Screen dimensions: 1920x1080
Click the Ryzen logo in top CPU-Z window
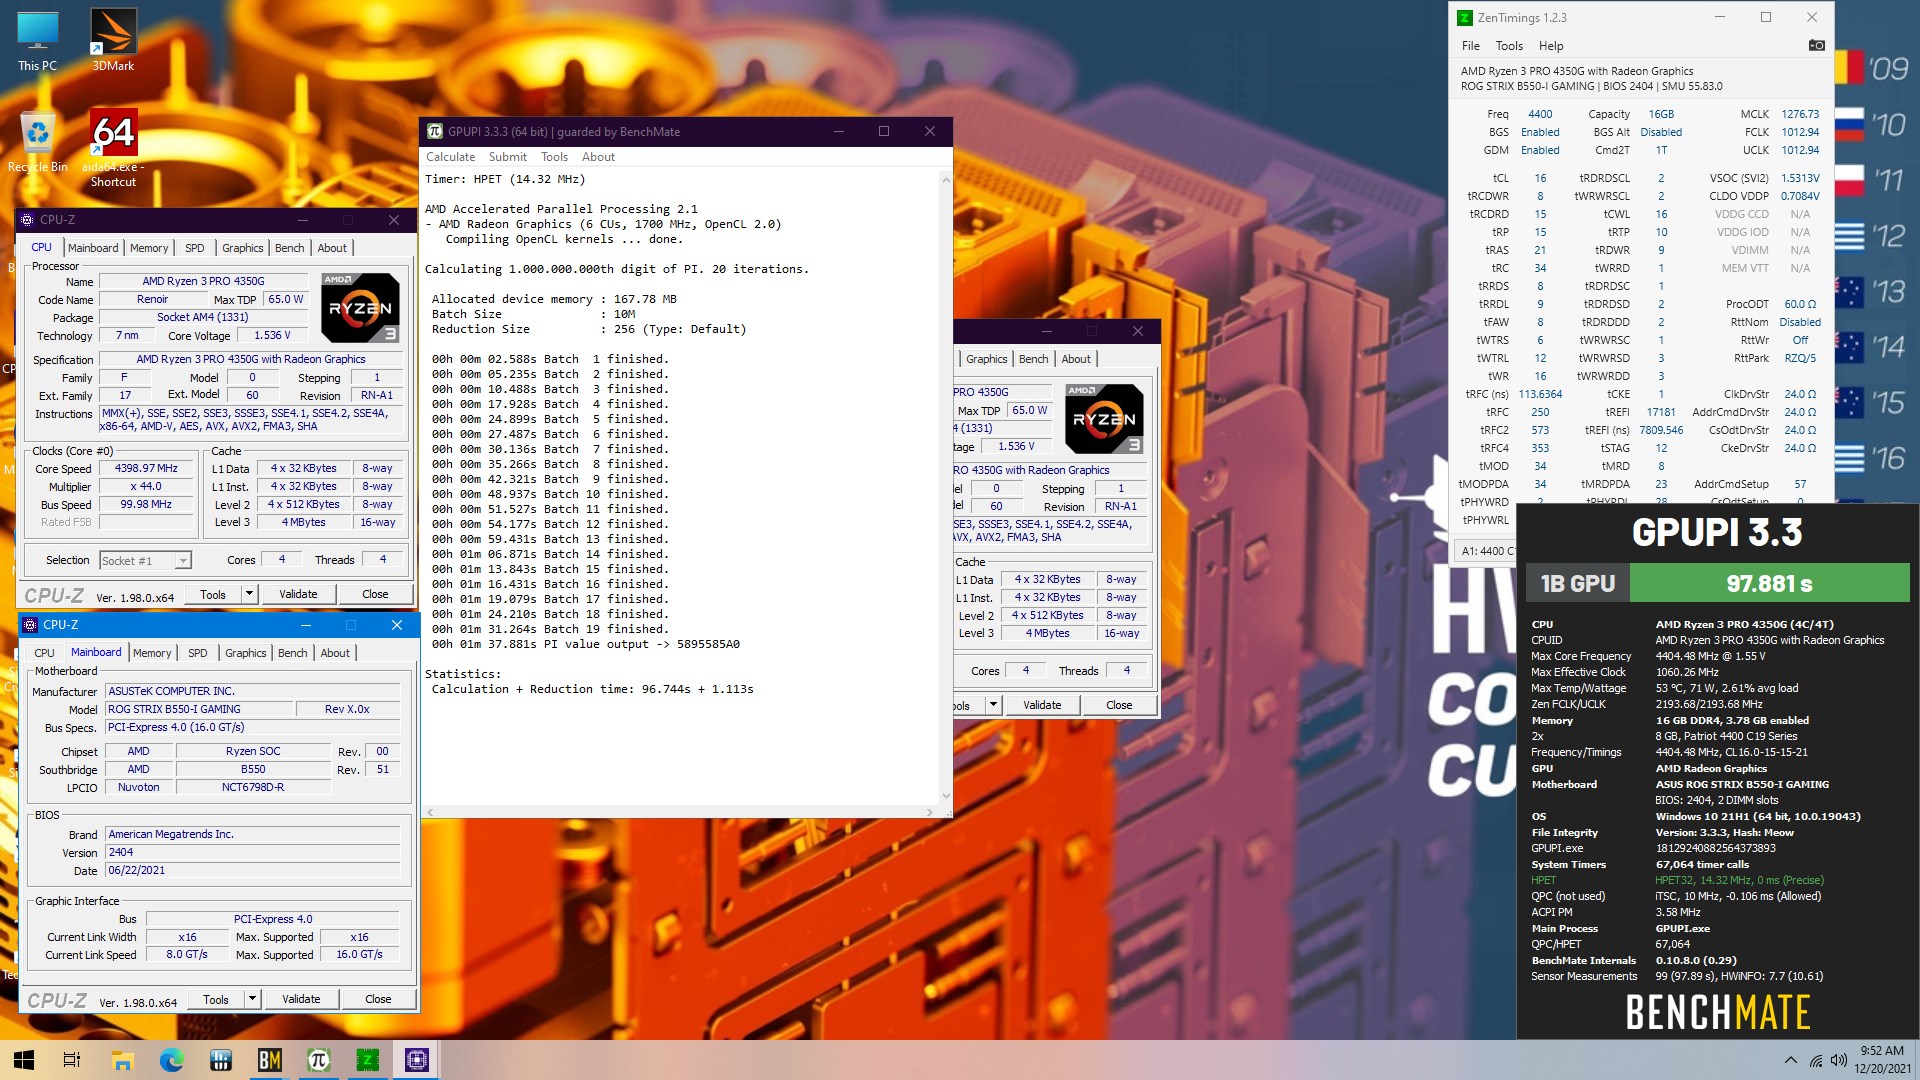(x=360, y=308)
